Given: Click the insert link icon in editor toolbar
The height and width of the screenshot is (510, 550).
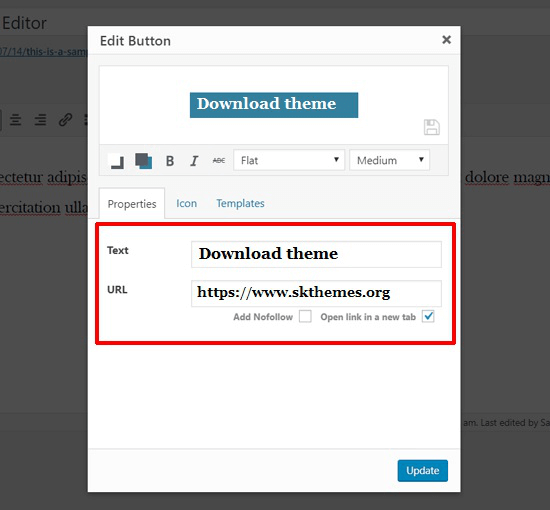Looking at the screenshot, I should click(x=65, y=120).
